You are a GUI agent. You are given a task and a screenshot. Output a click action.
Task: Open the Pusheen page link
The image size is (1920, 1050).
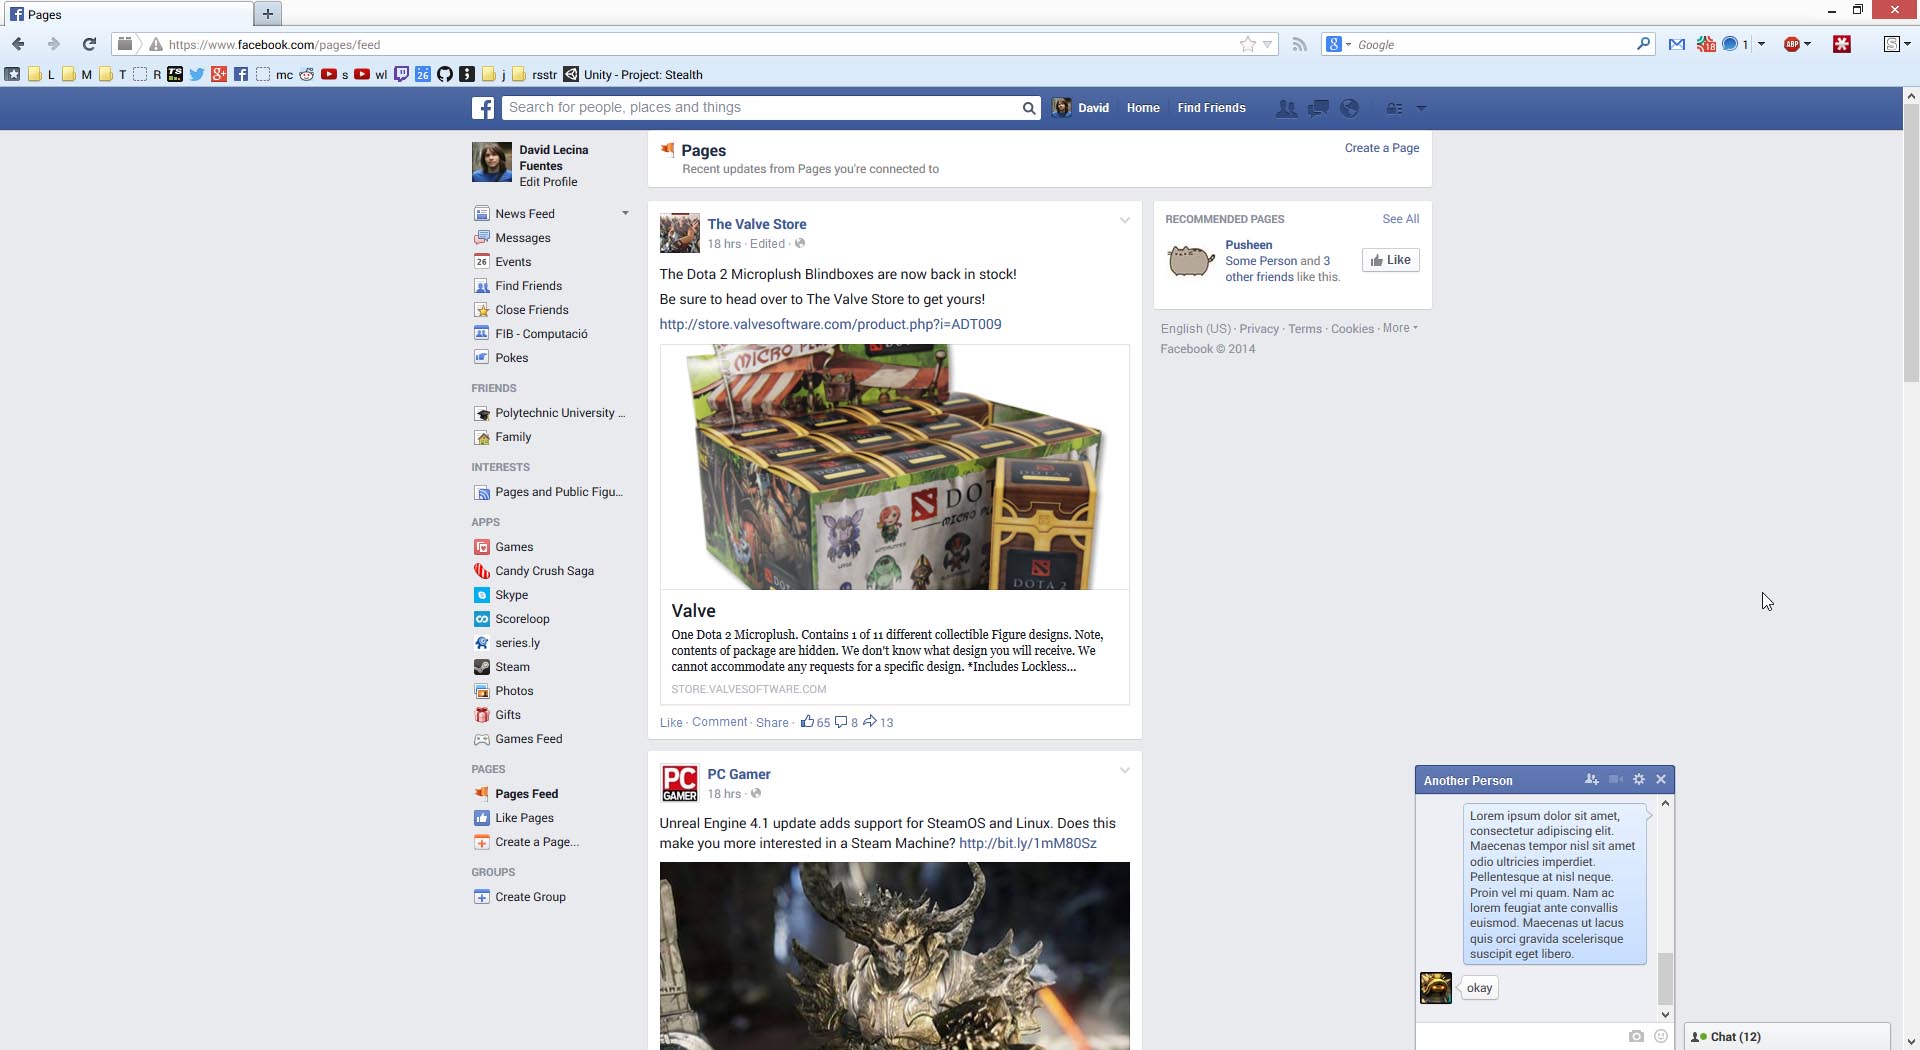[1248, 245]
